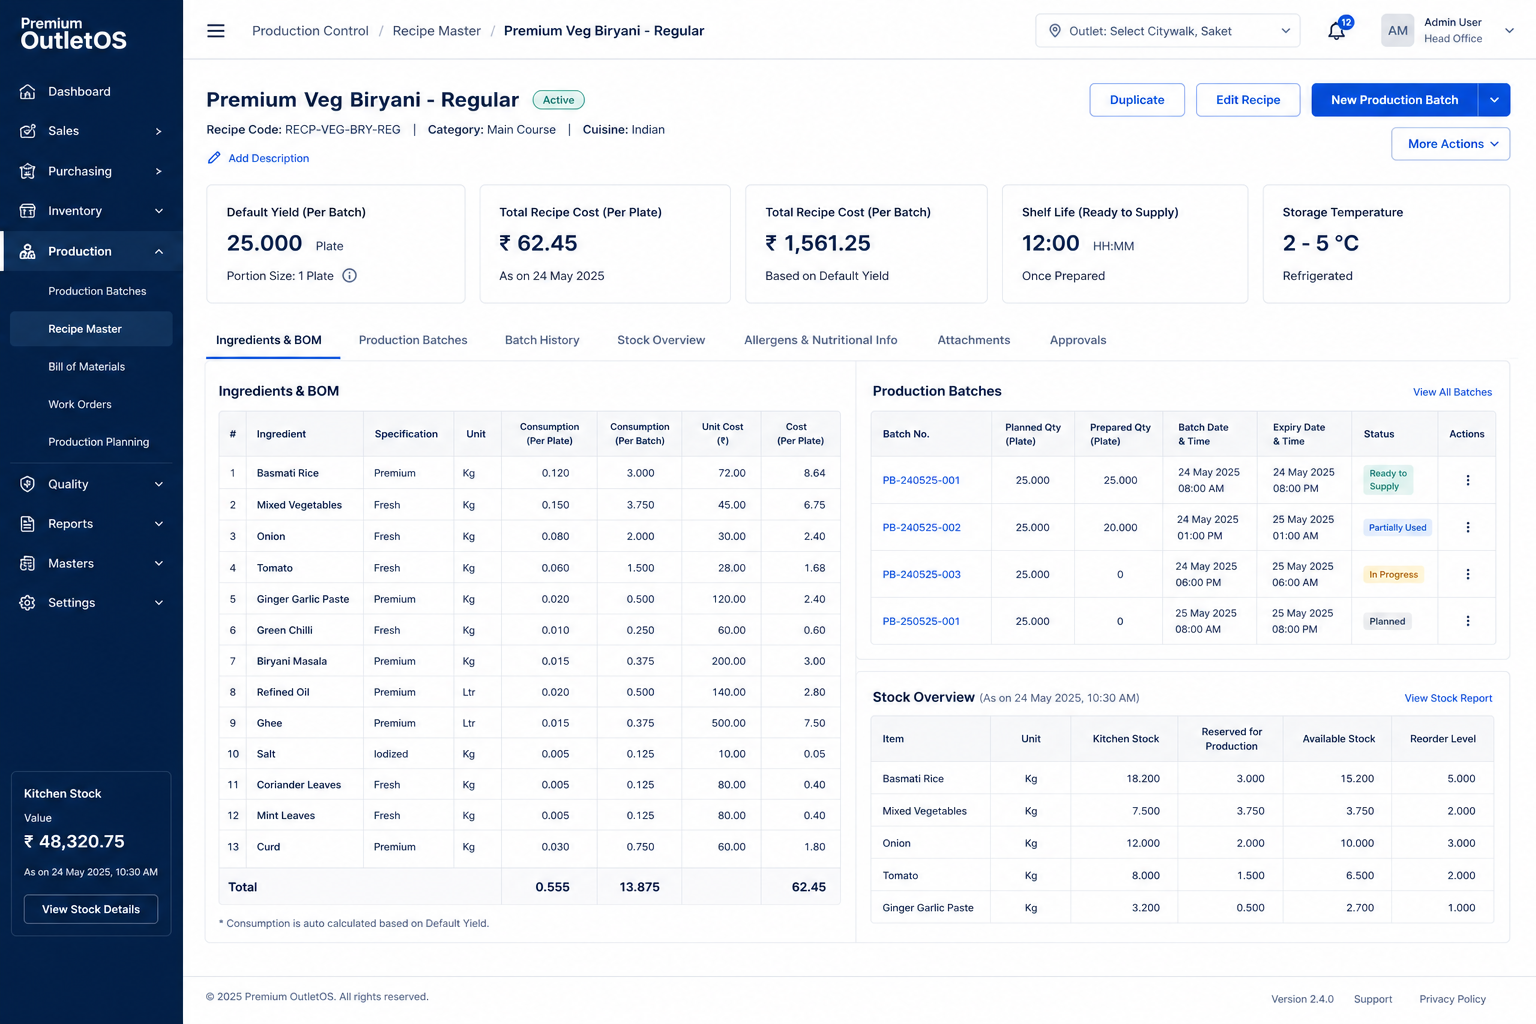Click the Sales sidebar icon

click(x=28, y=131)
